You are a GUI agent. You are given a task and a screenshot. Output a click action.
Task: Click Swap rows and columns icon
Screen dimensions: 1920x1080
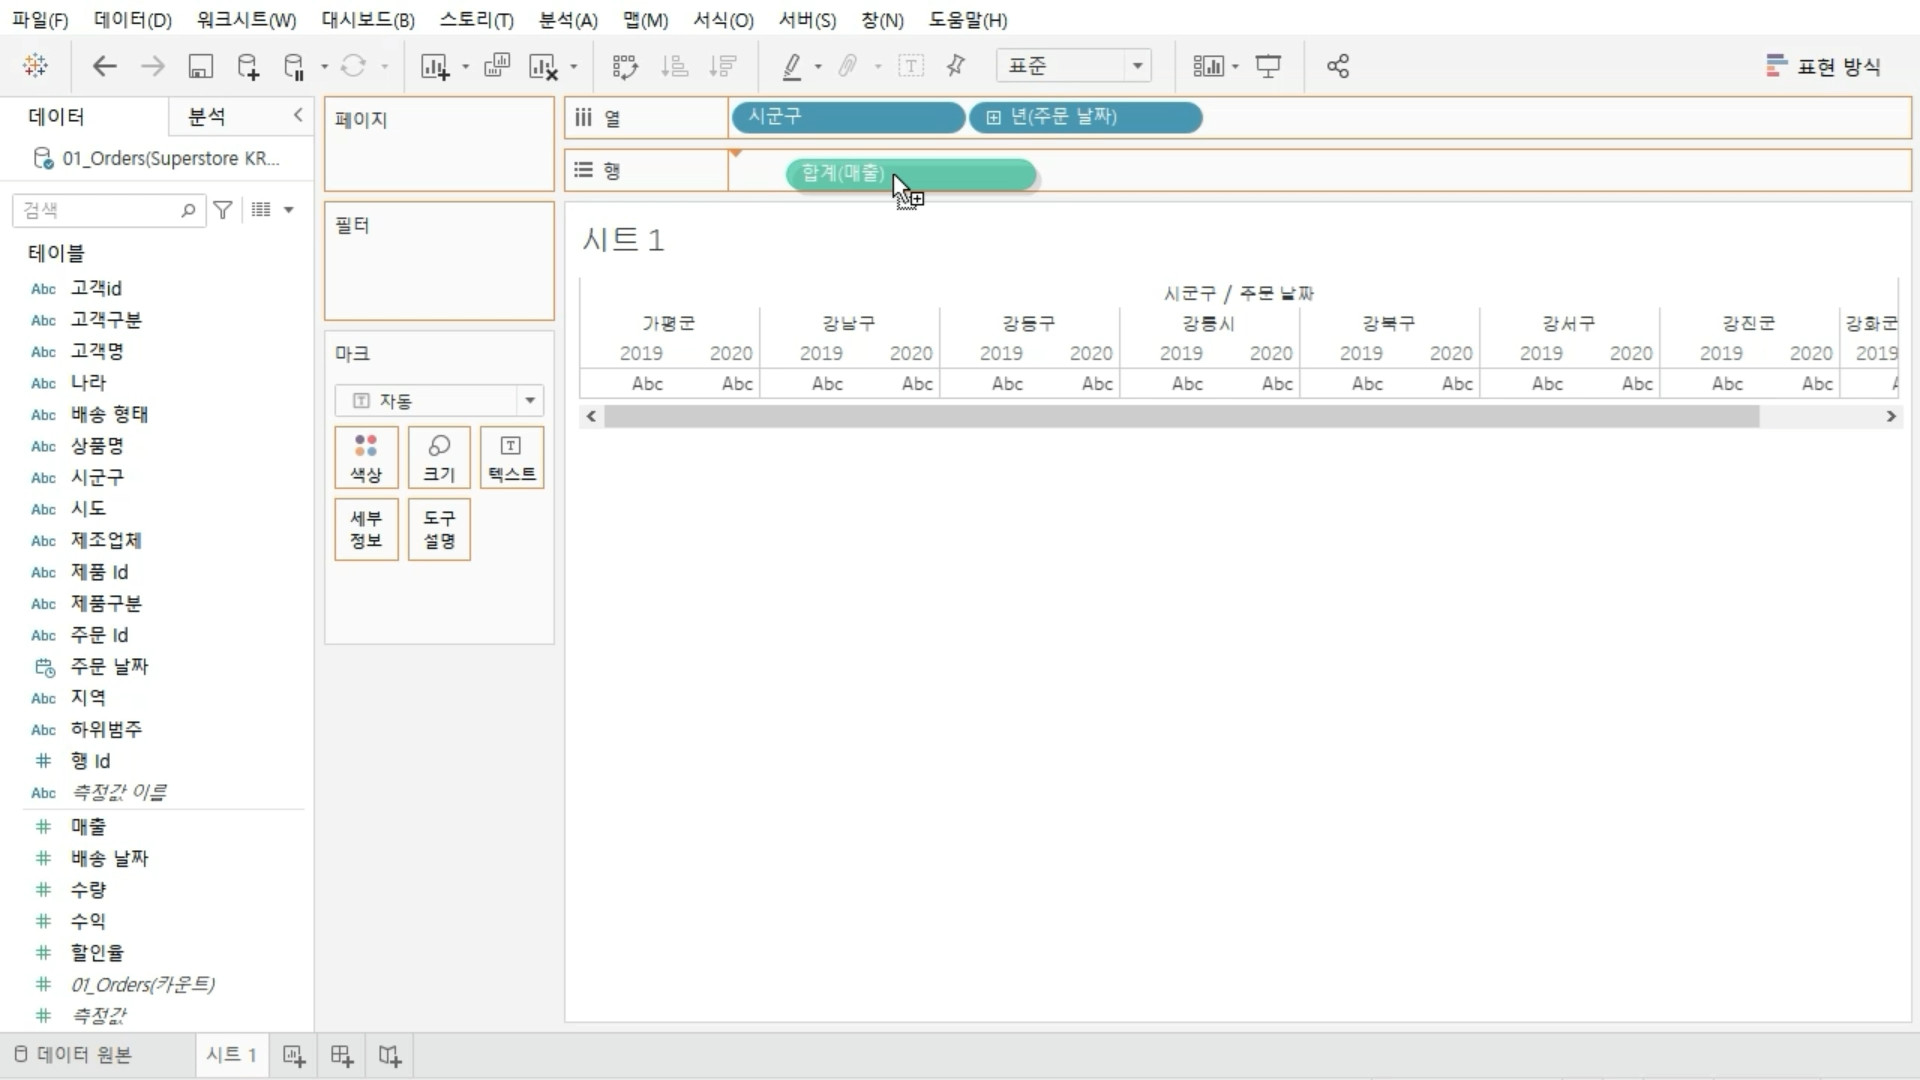click(625, 67)
